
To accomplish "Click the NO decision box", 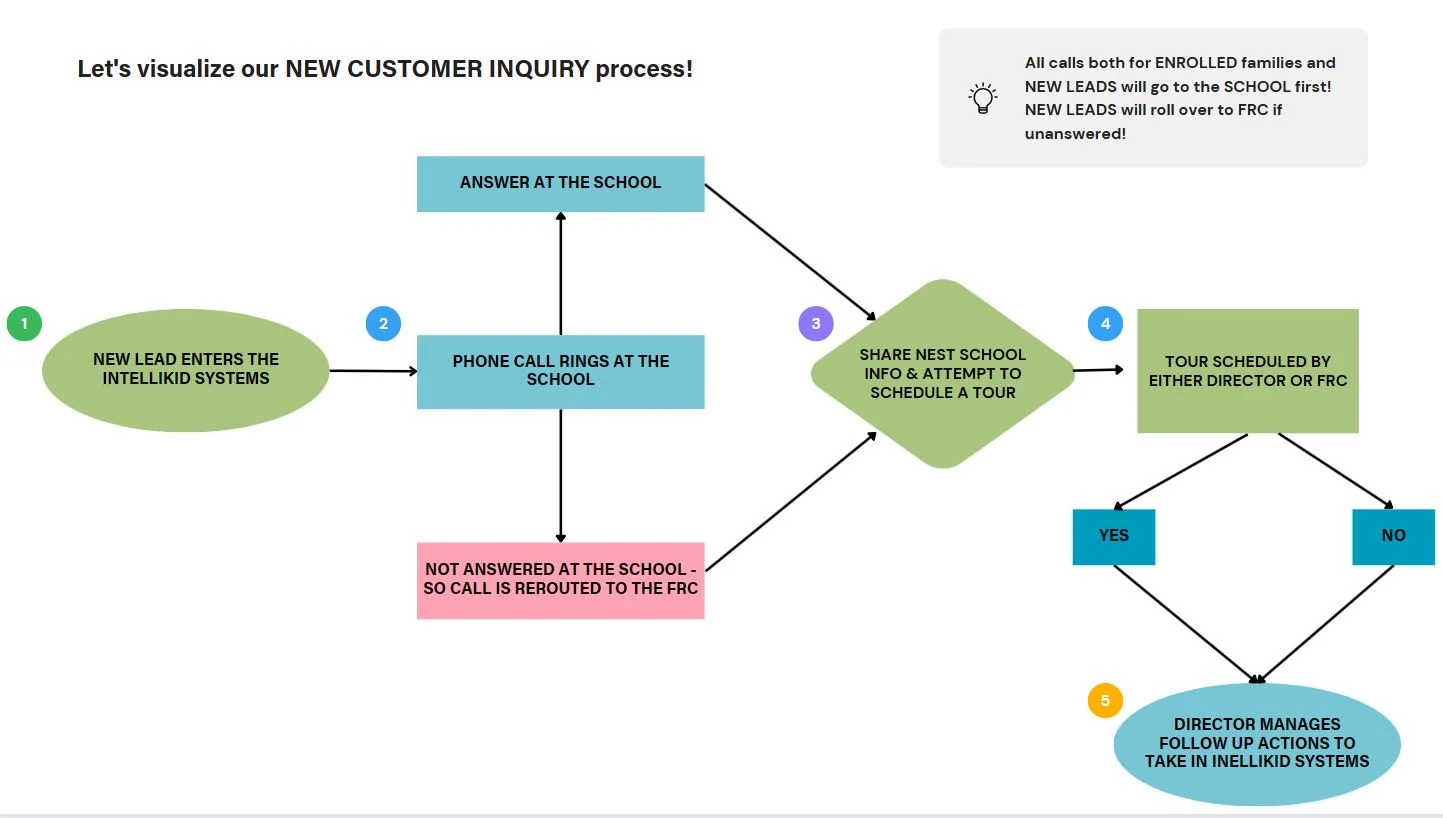I will (x=1393, y=536).
